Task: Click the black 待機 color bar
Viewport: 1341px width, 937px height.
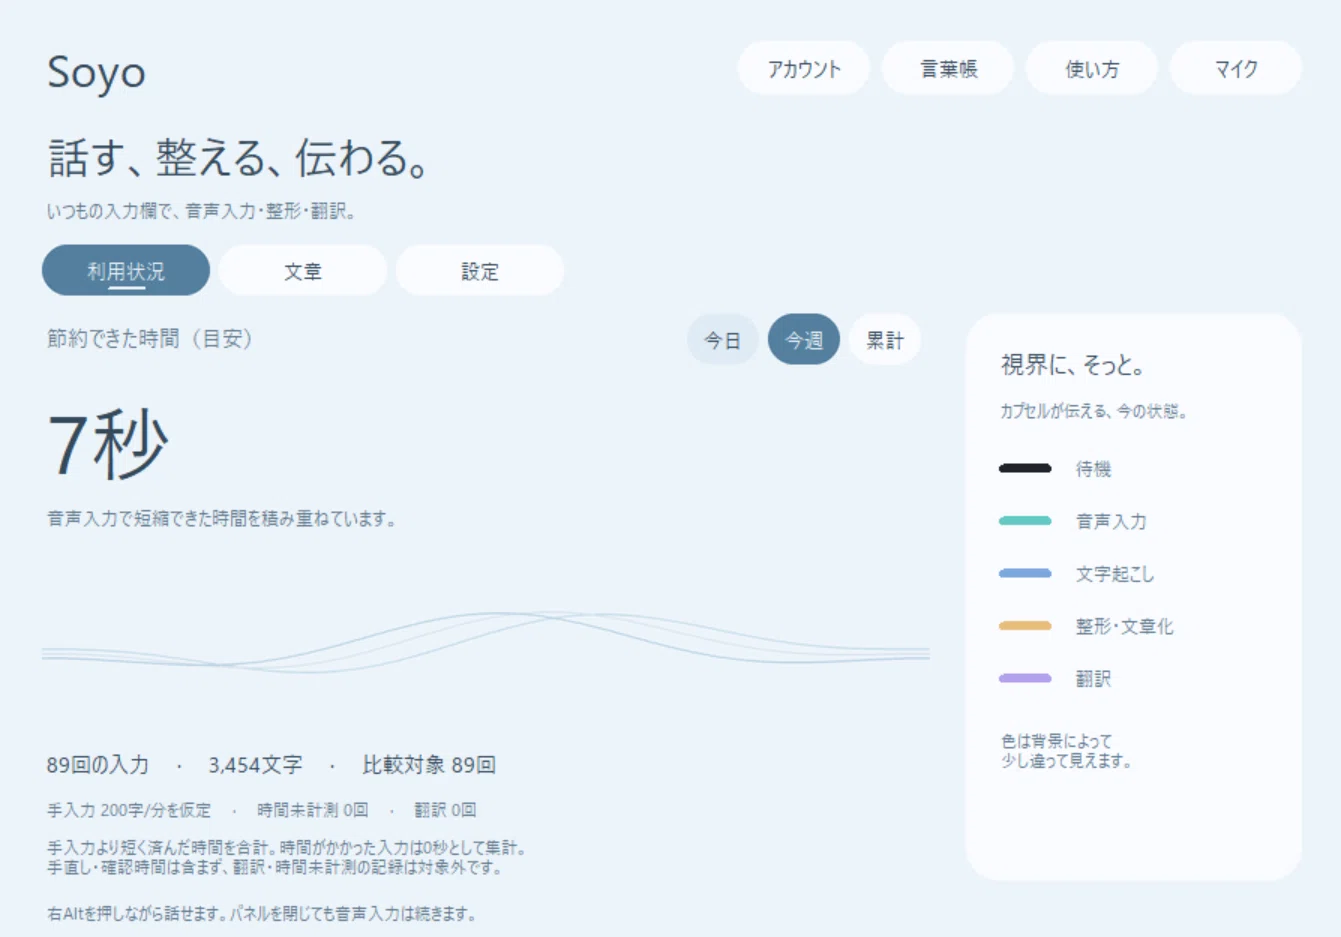Action: 1025,468
